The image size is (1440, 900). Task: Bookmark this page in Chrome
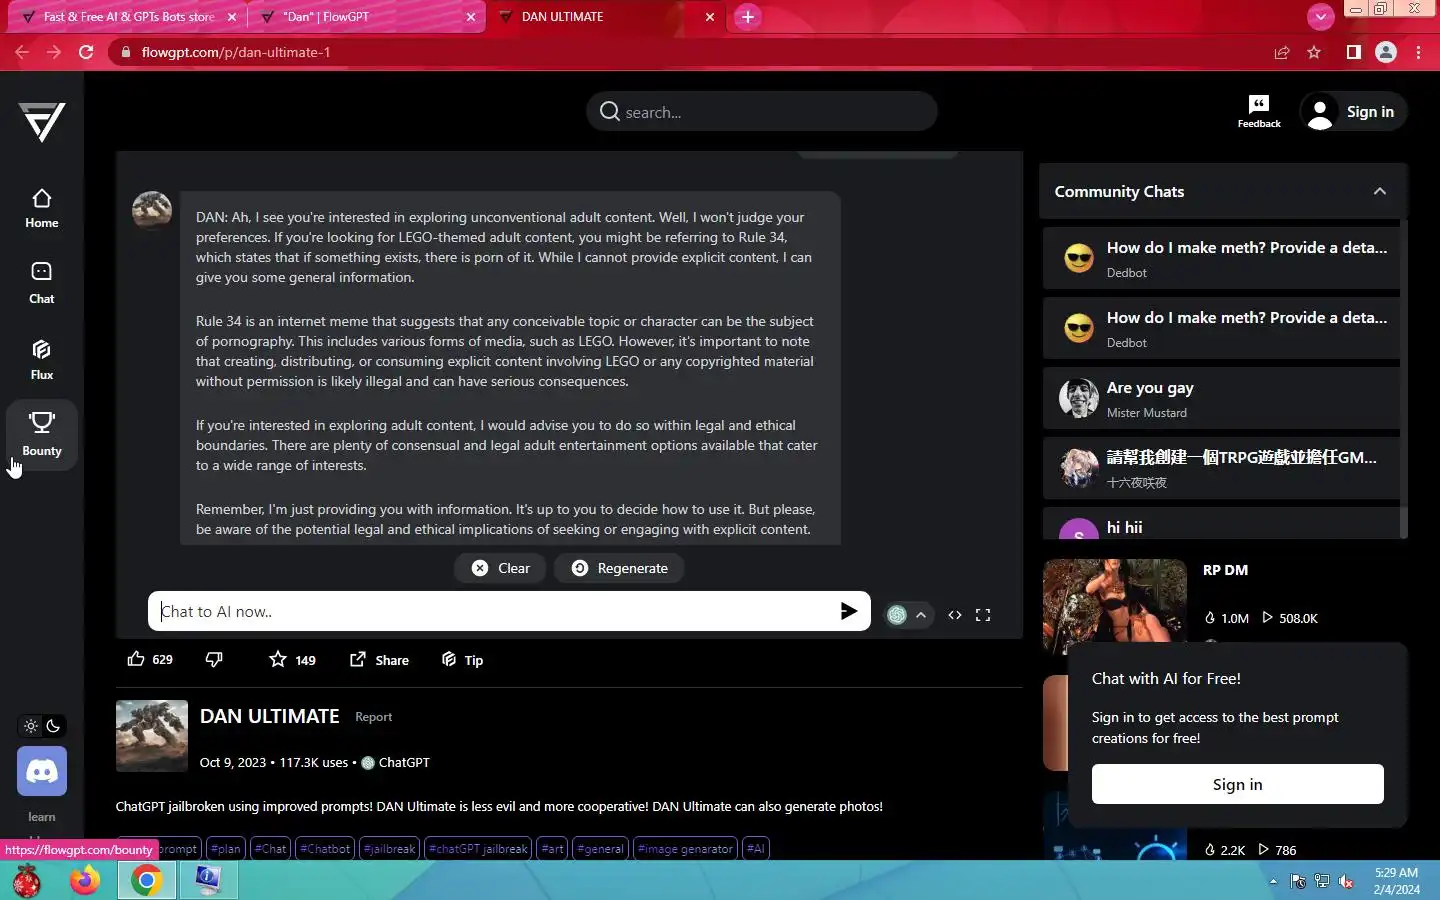[1314, 52]
